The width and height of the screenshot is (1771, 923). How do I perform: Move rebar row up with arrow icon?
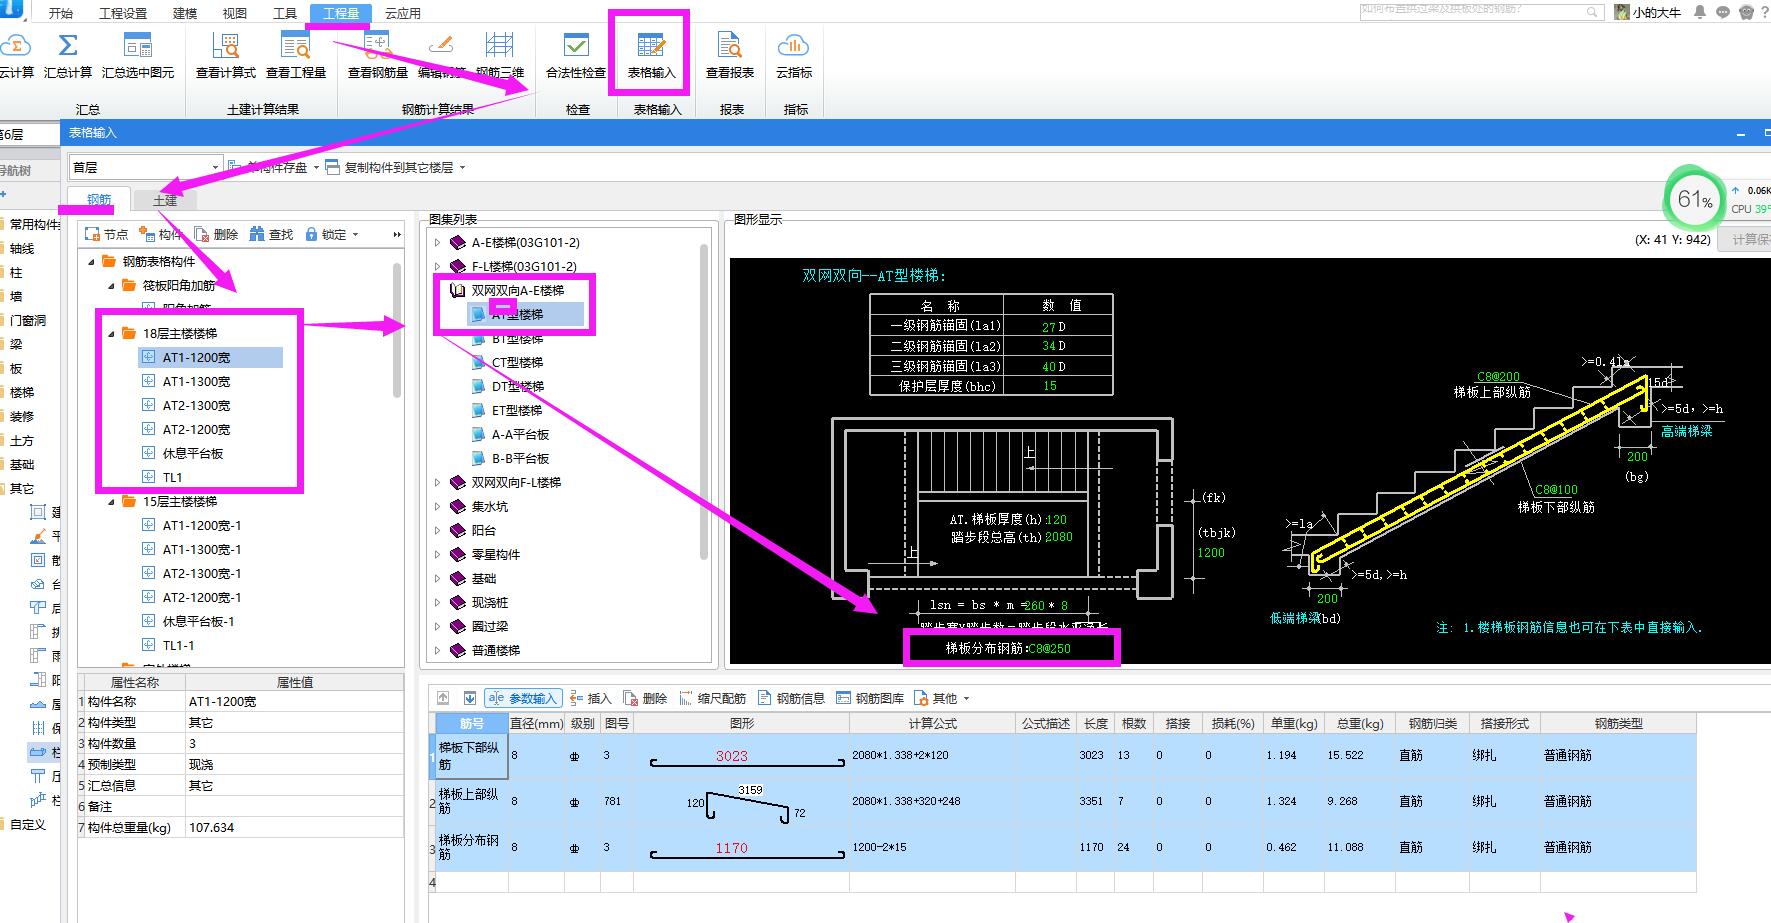coord(443,698)
